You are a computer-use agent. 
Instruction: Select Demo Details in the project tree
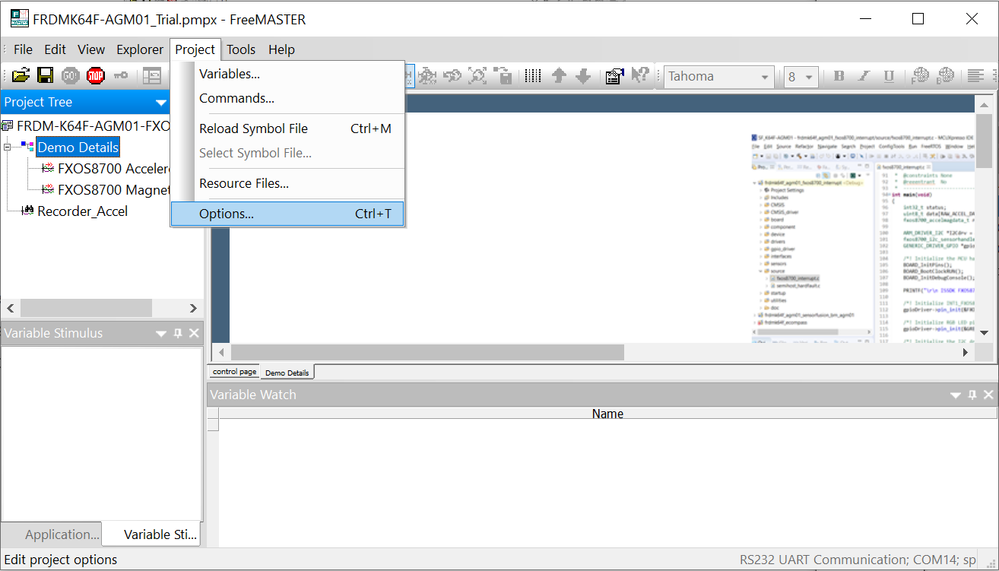[x=78, y=147]
